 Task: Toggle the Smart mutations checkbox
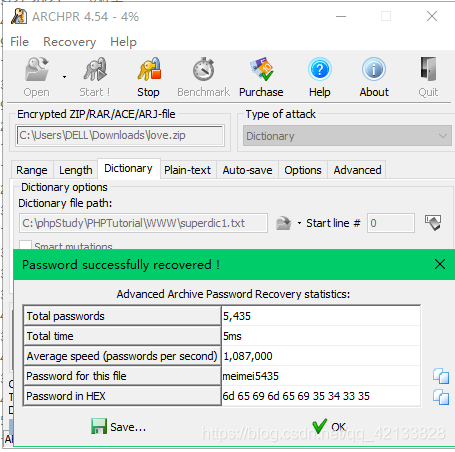pyautogui.click(x=25, y=246)
